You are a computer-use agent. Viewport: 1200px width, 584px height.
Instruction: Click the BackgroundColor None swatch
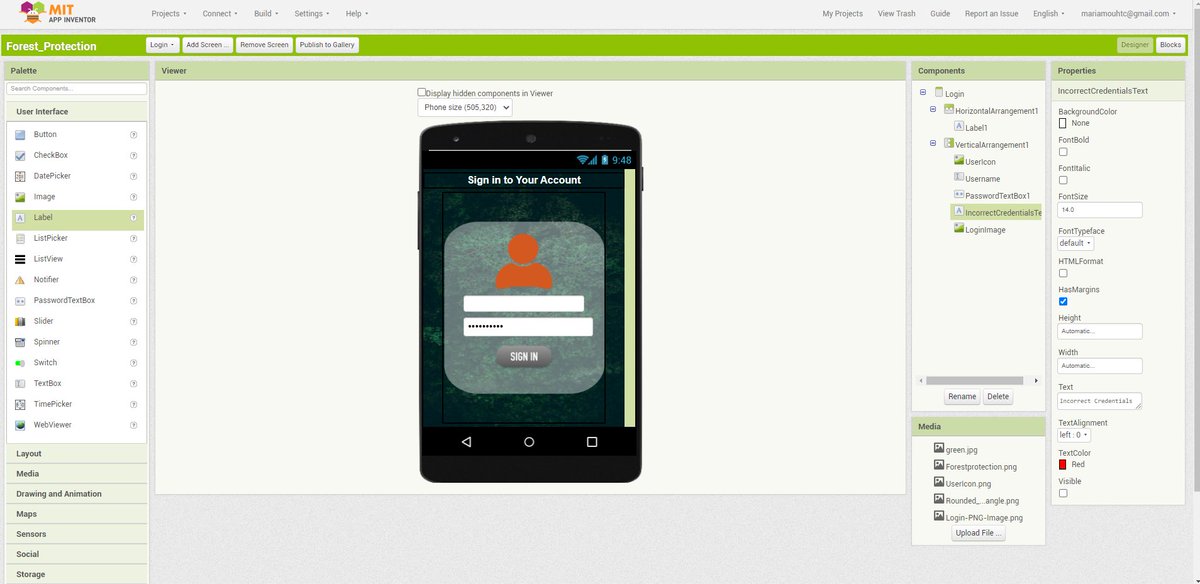pyautogui.click(x=1063, y=123)
